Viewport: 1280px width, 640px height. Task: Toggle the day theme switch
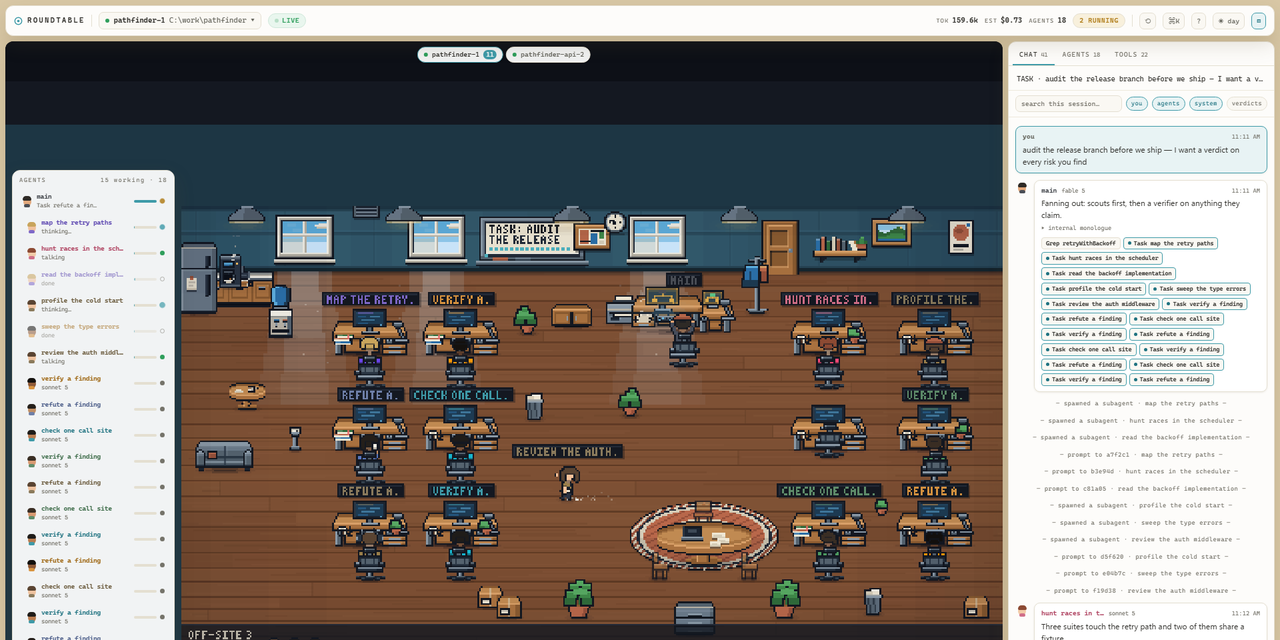pyautogui.click(x=1228, y=20)
